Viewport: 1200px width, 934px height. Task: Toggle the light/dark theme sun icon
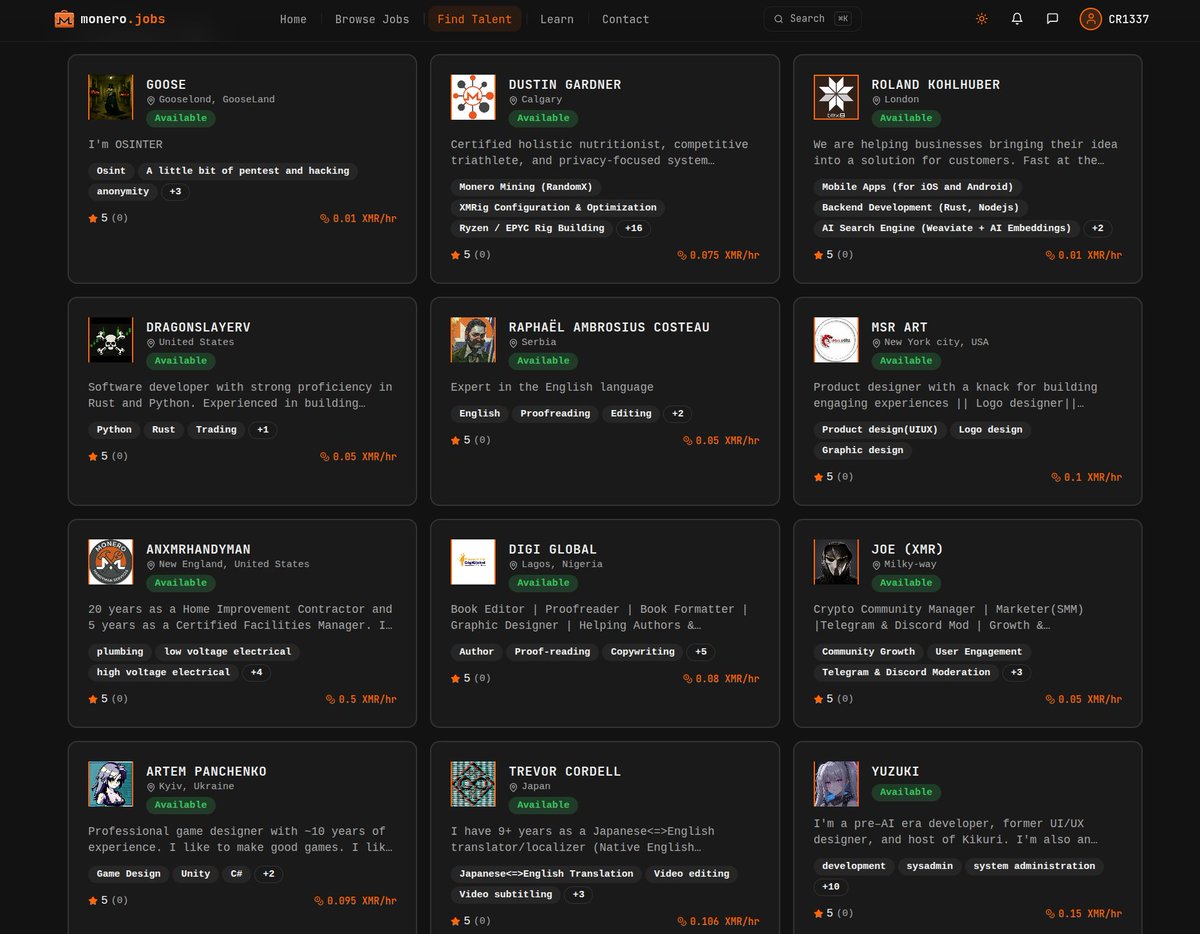click(981, 18)
